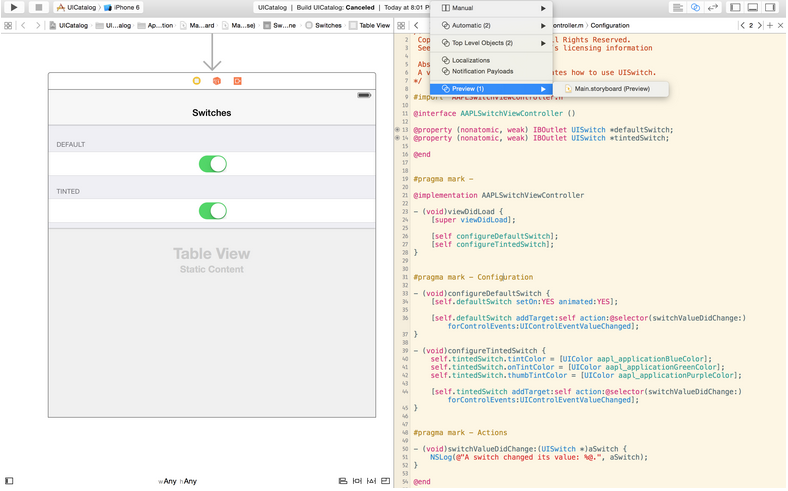This screenshot has height=491, width=788.
Task: Click the Run (play) button
Action: (14, 7)
